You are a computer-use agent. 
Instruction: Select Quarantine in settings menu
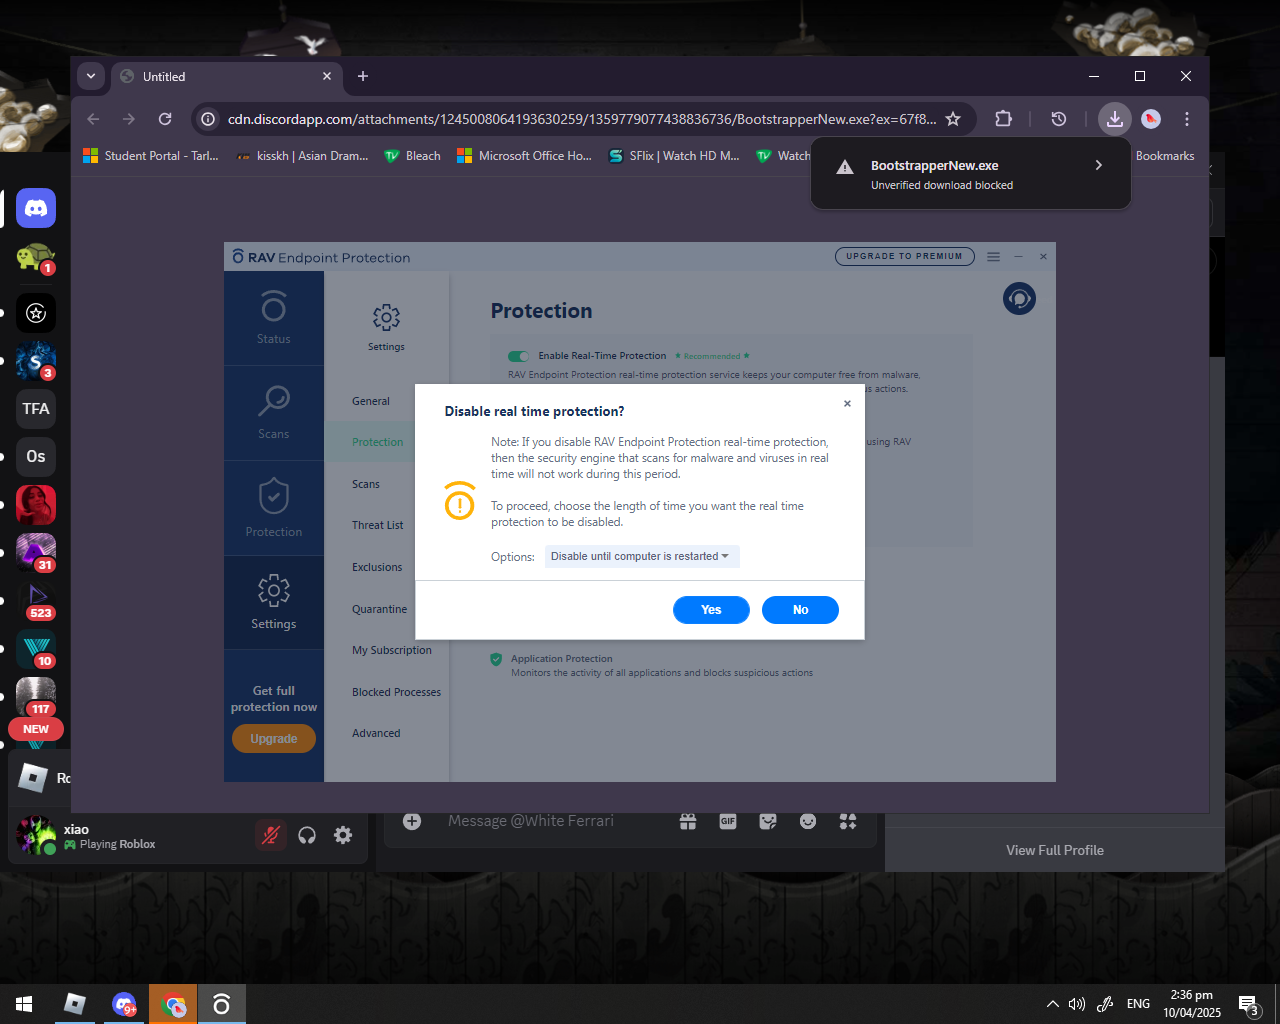380,609
